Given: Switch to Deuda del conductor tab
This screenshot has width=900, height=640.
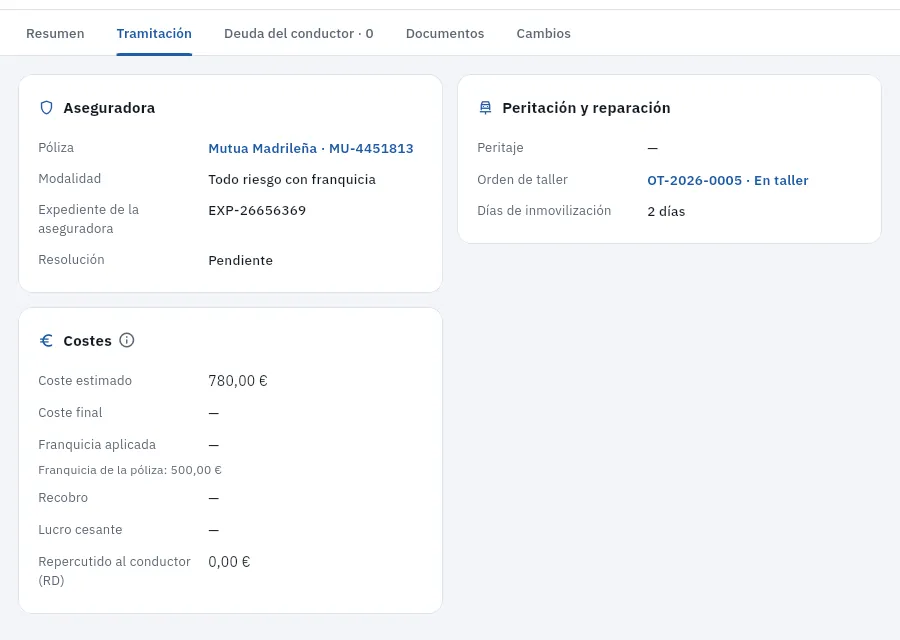Looking at the screenshot, I should point(298,33).
